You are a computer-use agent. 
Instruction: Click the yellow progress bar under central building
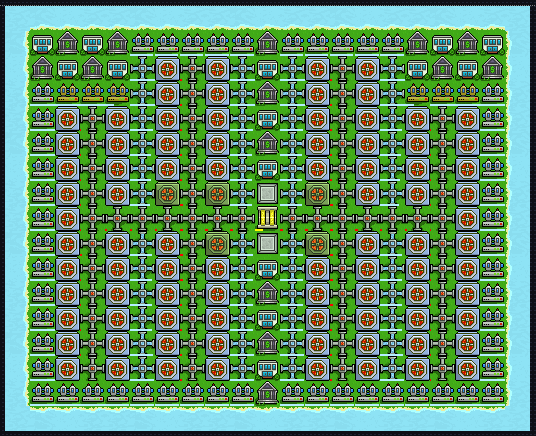click(259, 230)
